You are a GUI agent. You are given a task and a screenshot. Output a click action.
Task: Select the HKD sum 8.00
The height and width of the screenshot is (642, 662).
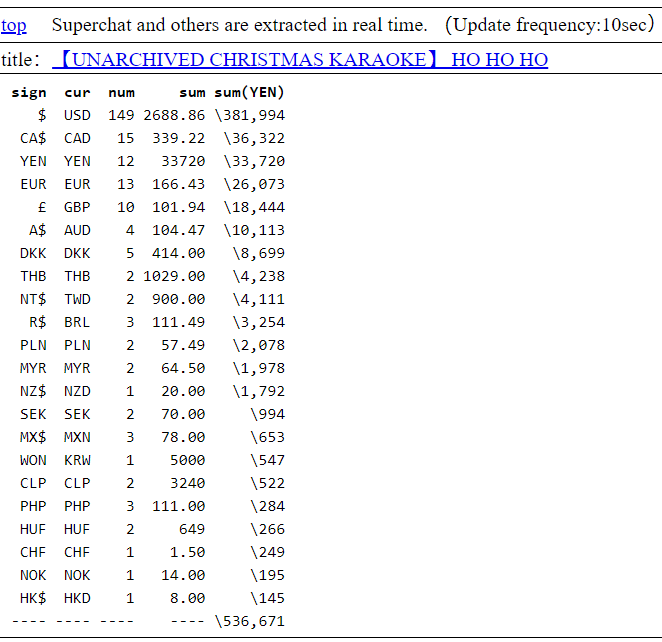coord(187,599)
